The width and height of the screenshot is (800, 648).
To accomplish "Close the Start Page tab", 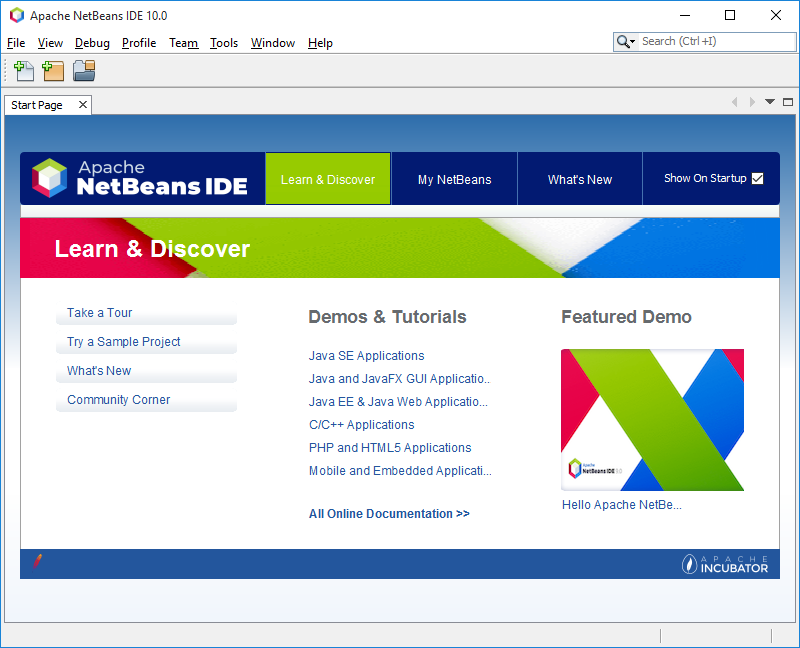I will pyautogui.click(x=83, y=105).
